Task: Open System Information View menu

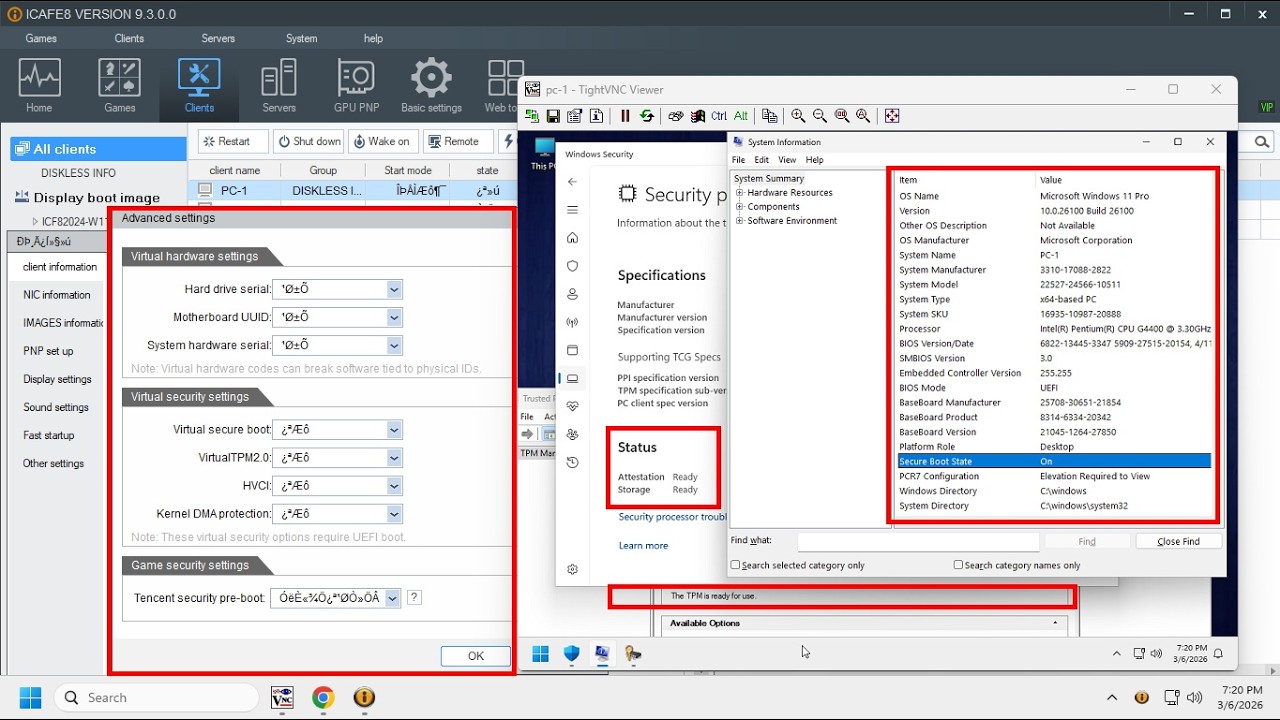Action: [x=787, y=160]
